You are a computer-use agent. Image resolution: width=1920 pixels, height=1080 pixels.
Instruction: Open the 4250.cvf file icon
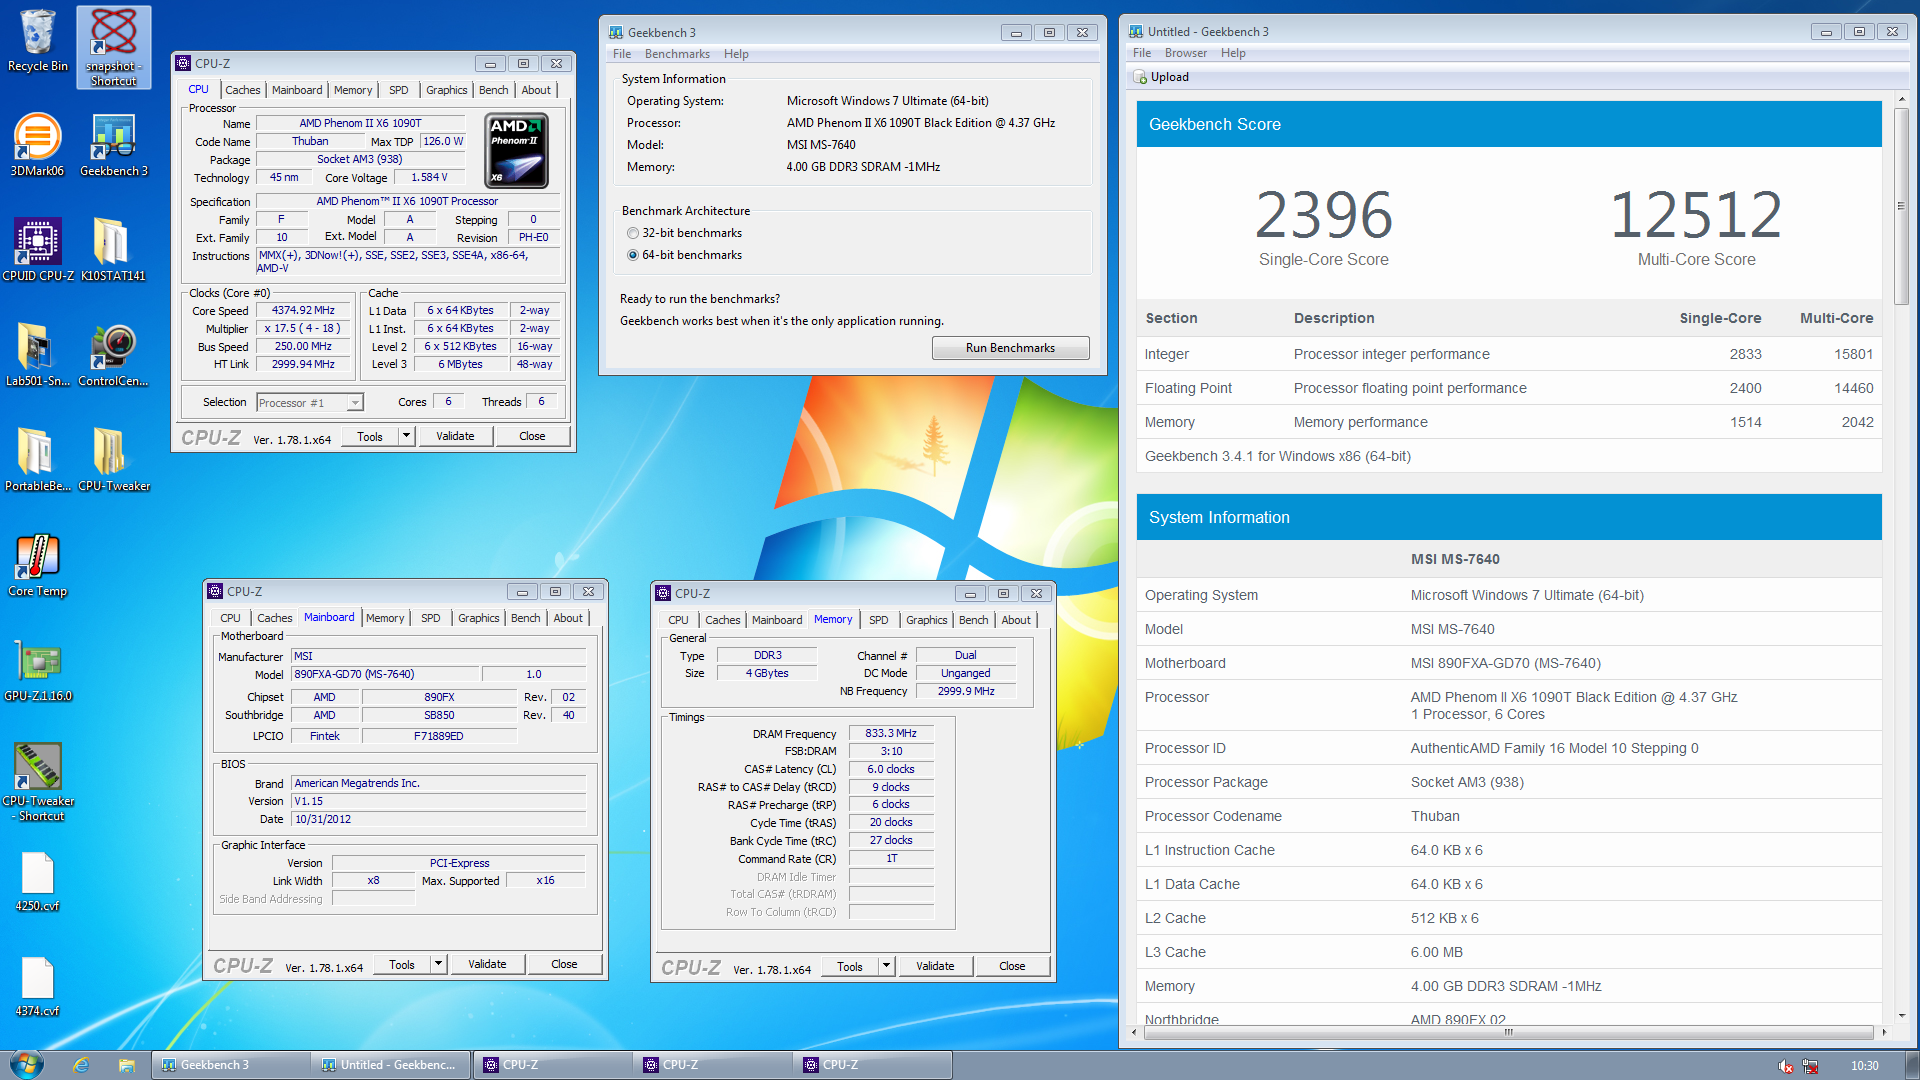[37, 880]
